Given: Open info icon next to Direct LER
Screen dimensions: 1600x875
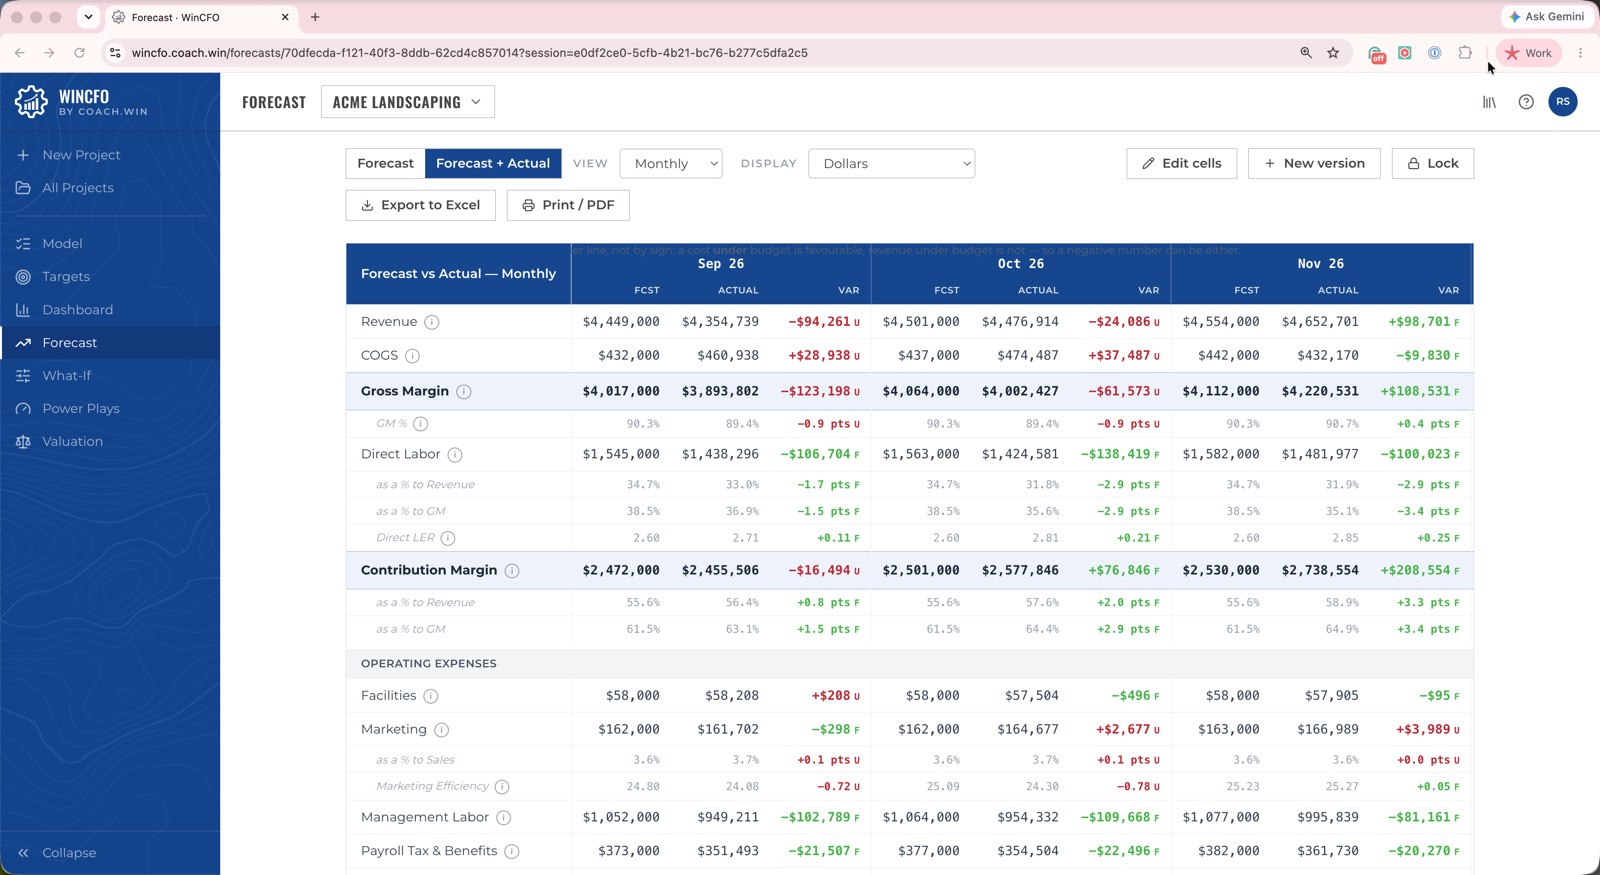Looking at the screenshot, I should [448, 538].
